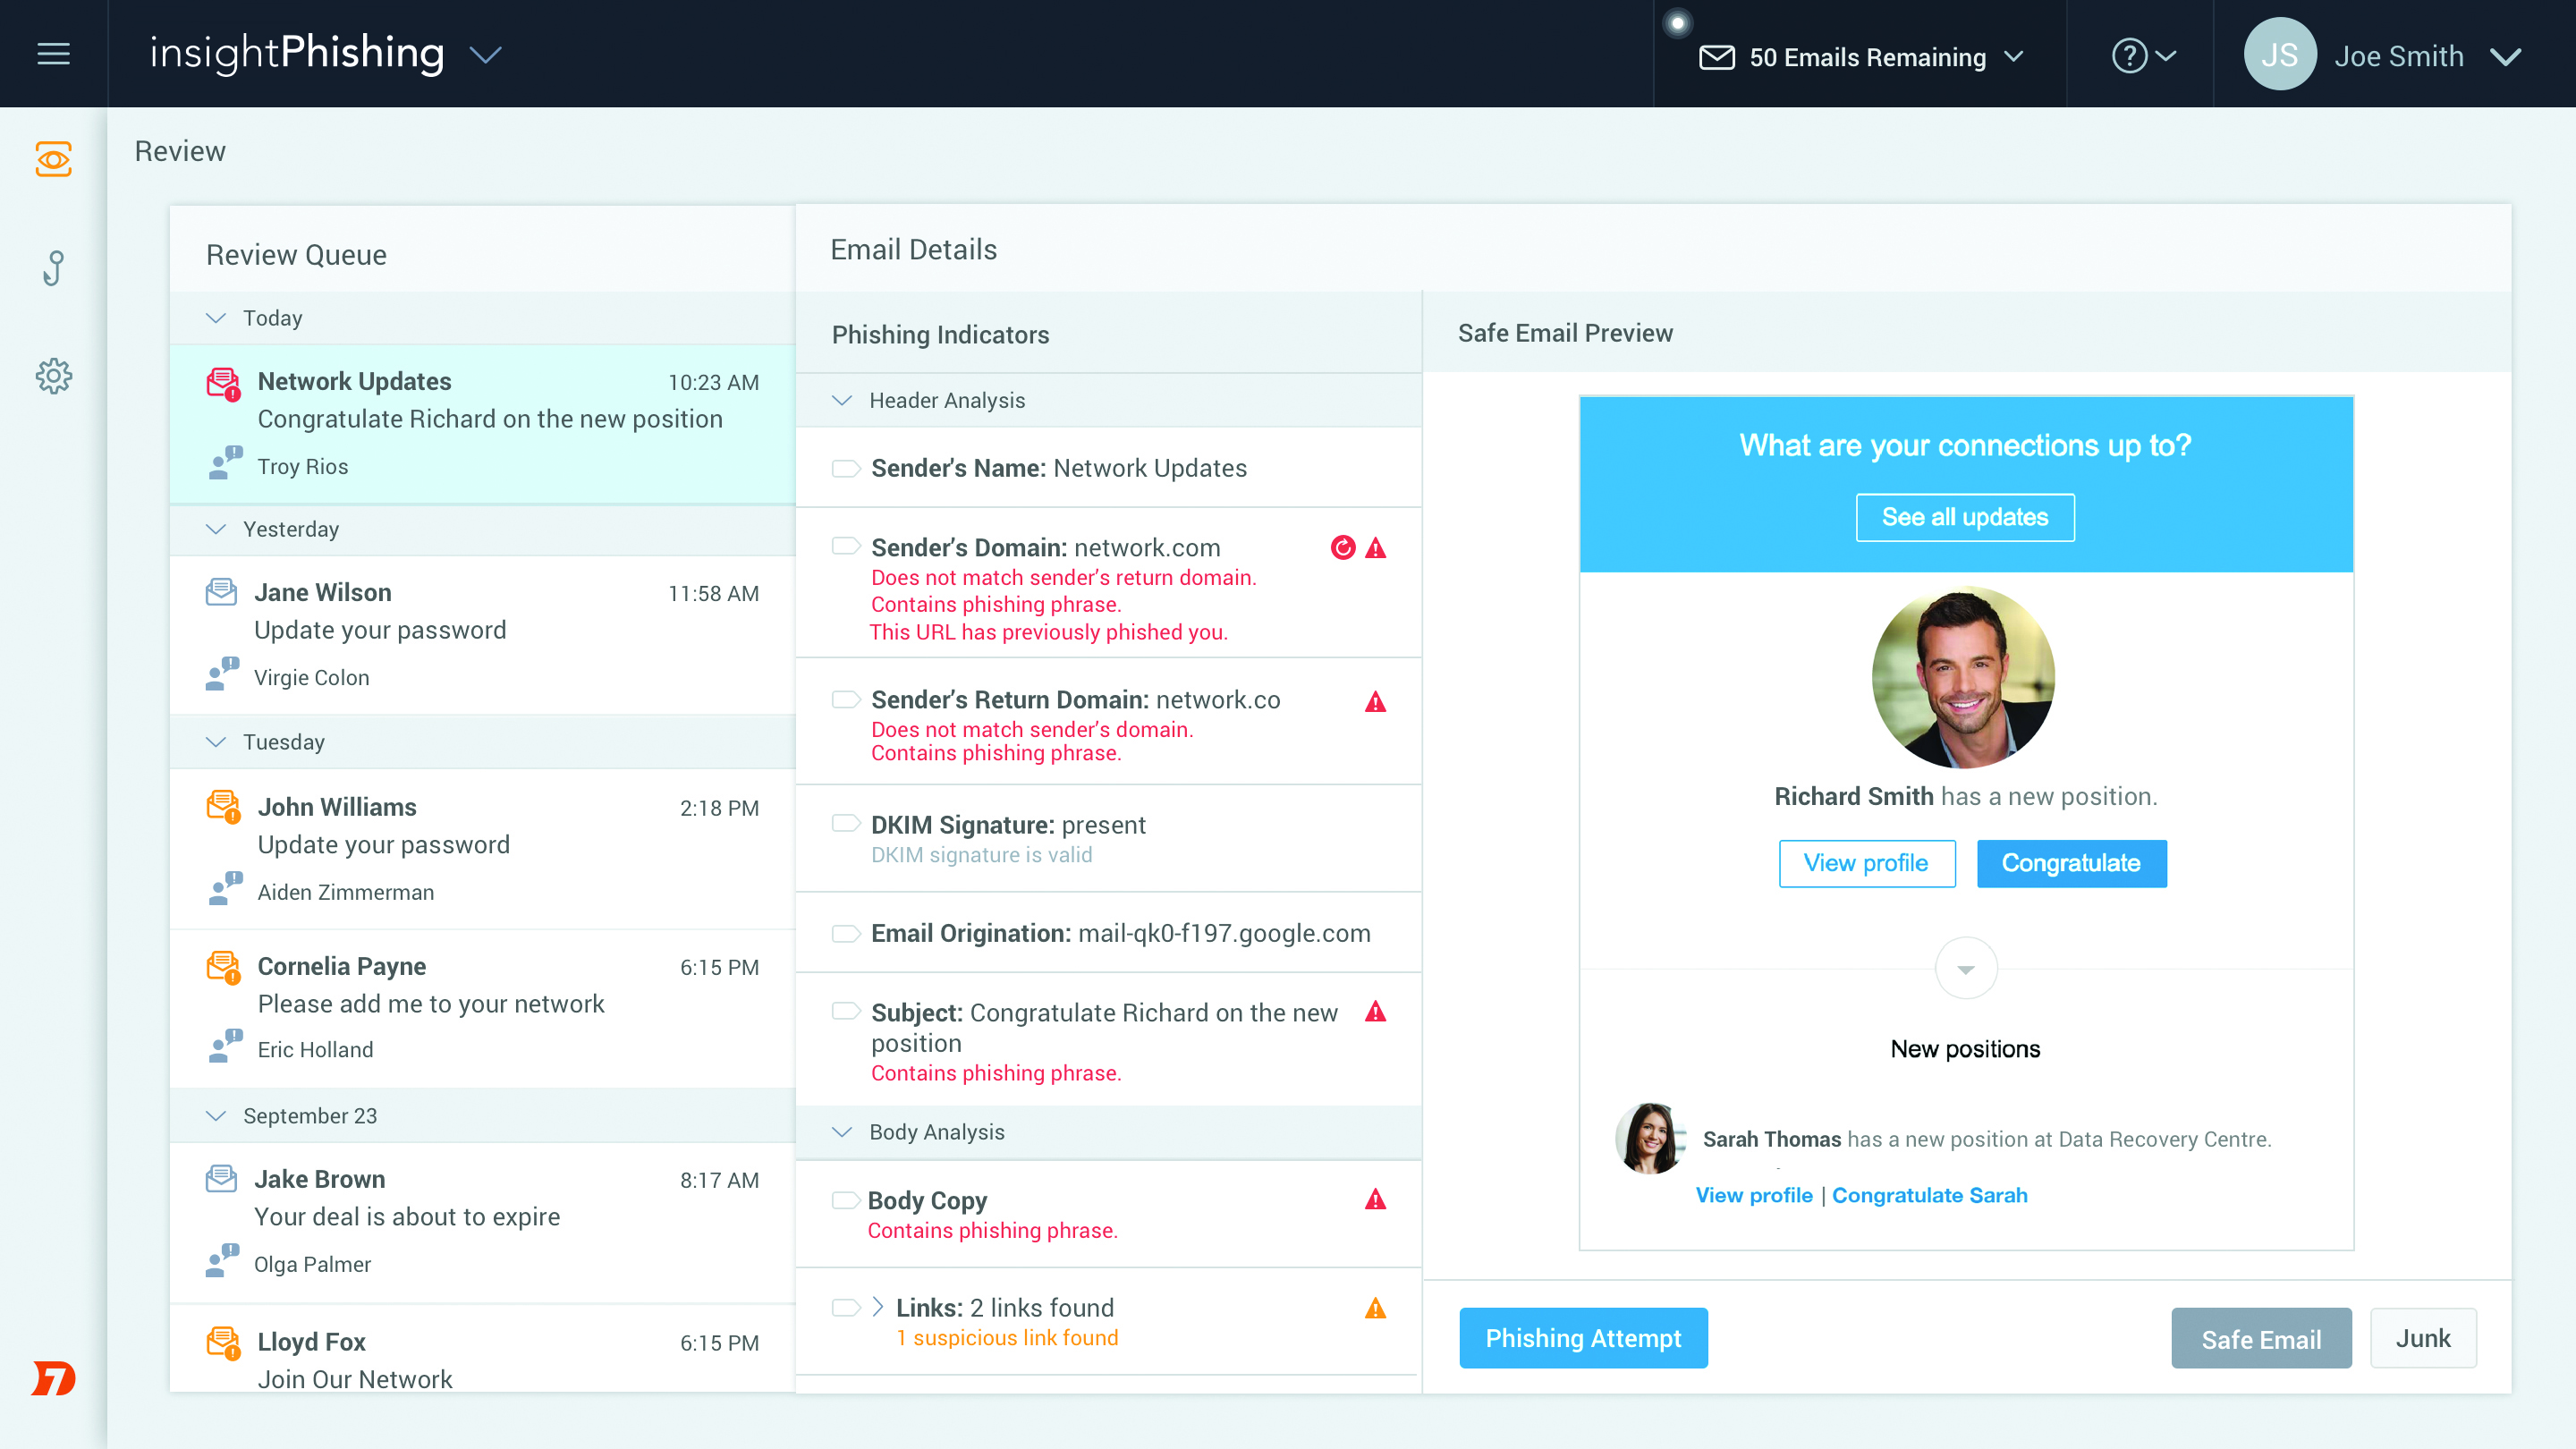Click Richard Smith's profile photo
The image size is (2576, 1449).
[1963, 678]
